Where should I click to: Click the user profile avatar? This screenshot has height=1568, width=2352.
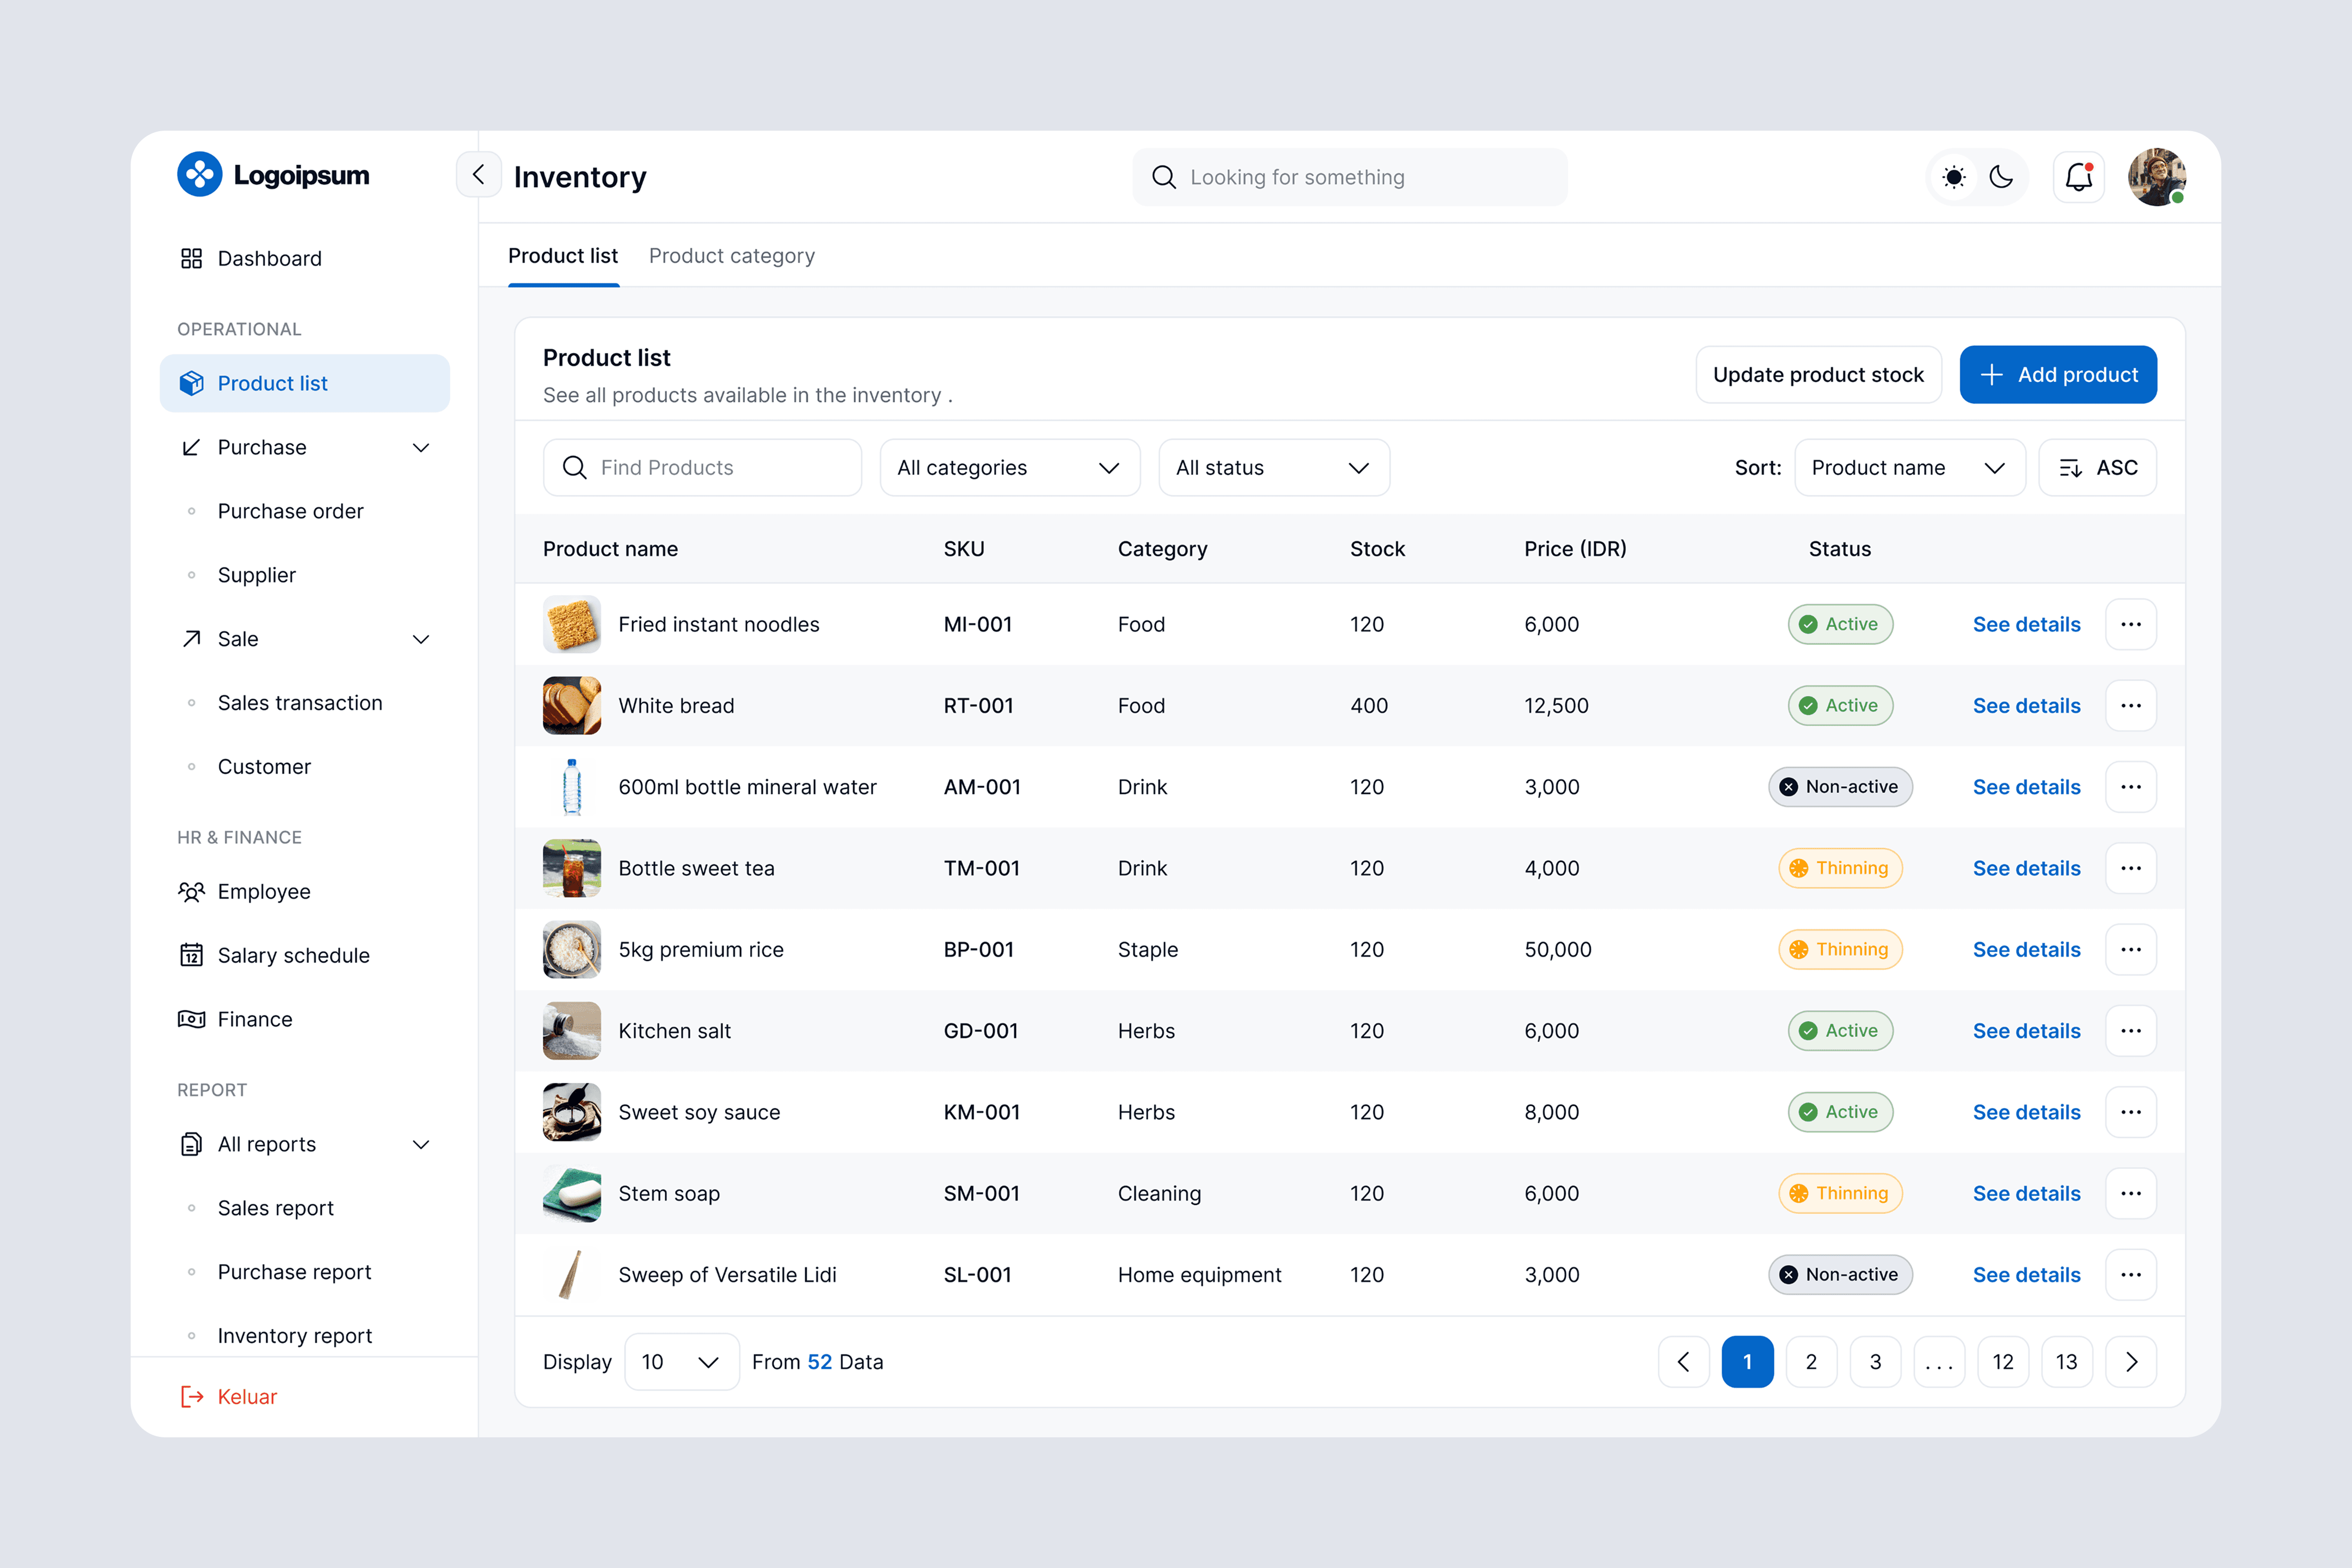click(2156, 177)
